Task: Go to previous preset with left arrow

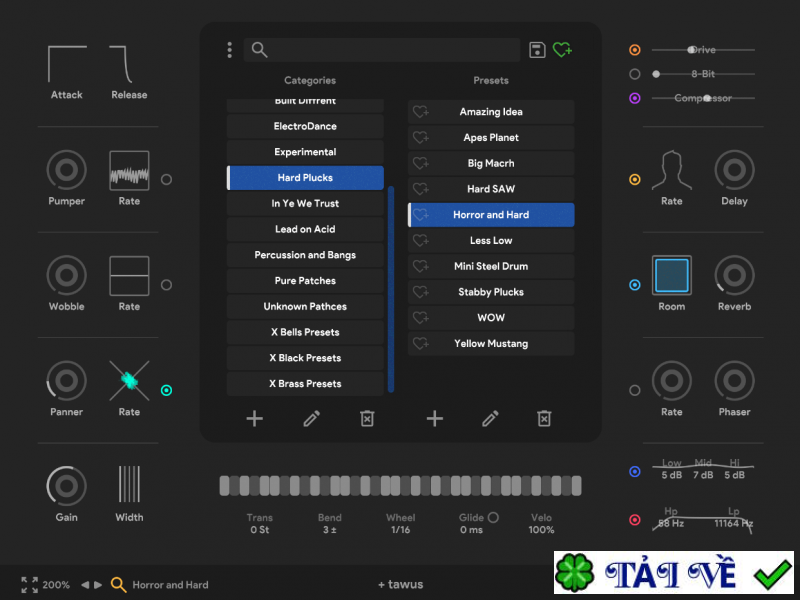Action: click(85, 585)
